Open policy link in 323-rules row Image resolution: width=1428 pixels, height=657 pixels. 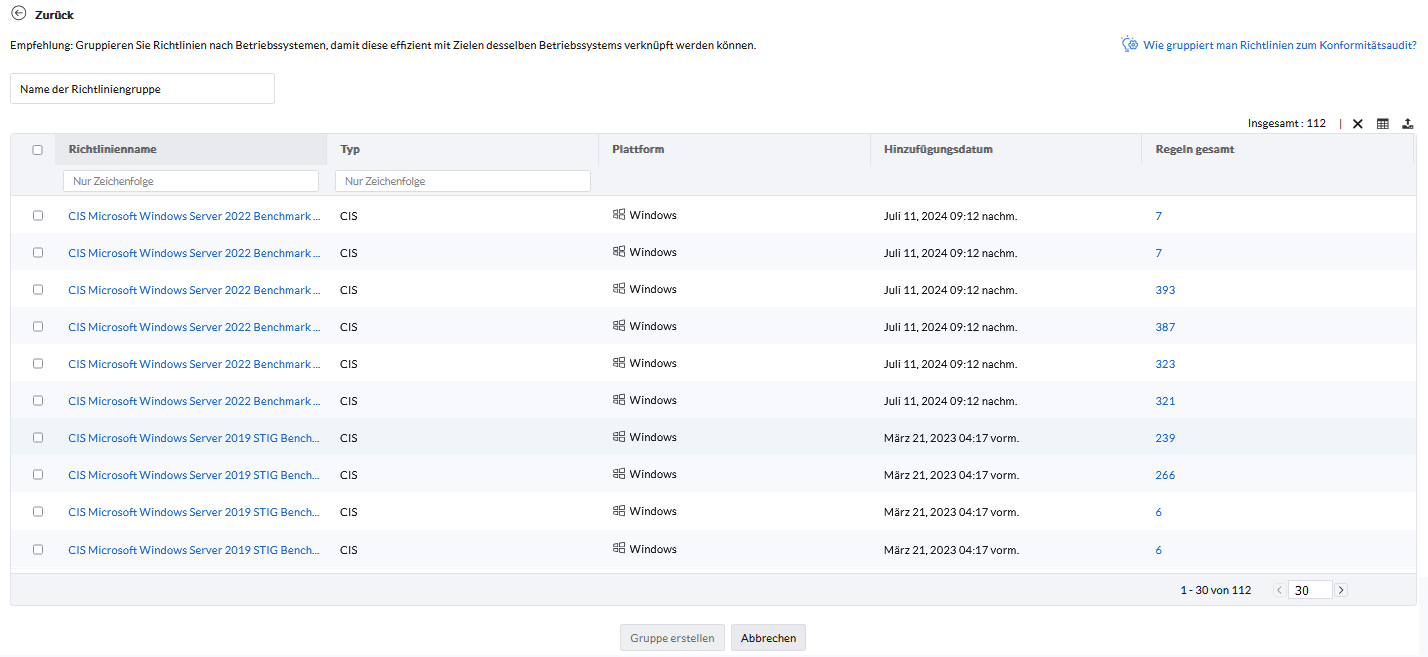point(194,364)
